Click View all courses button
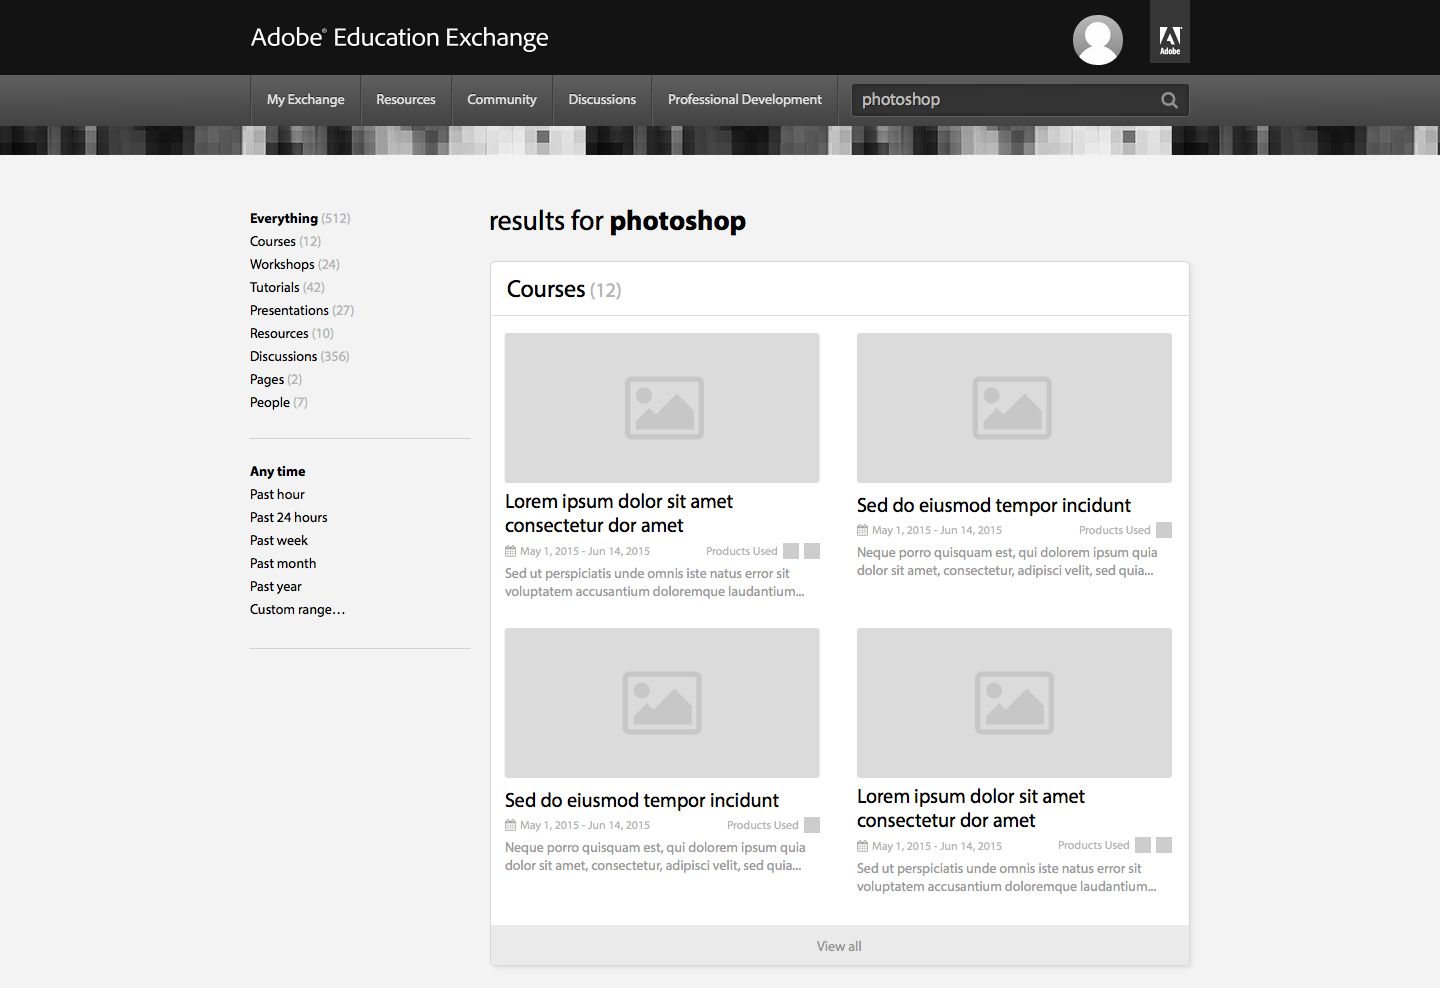This screenshot has height=988, width=1440. (840, 946)
